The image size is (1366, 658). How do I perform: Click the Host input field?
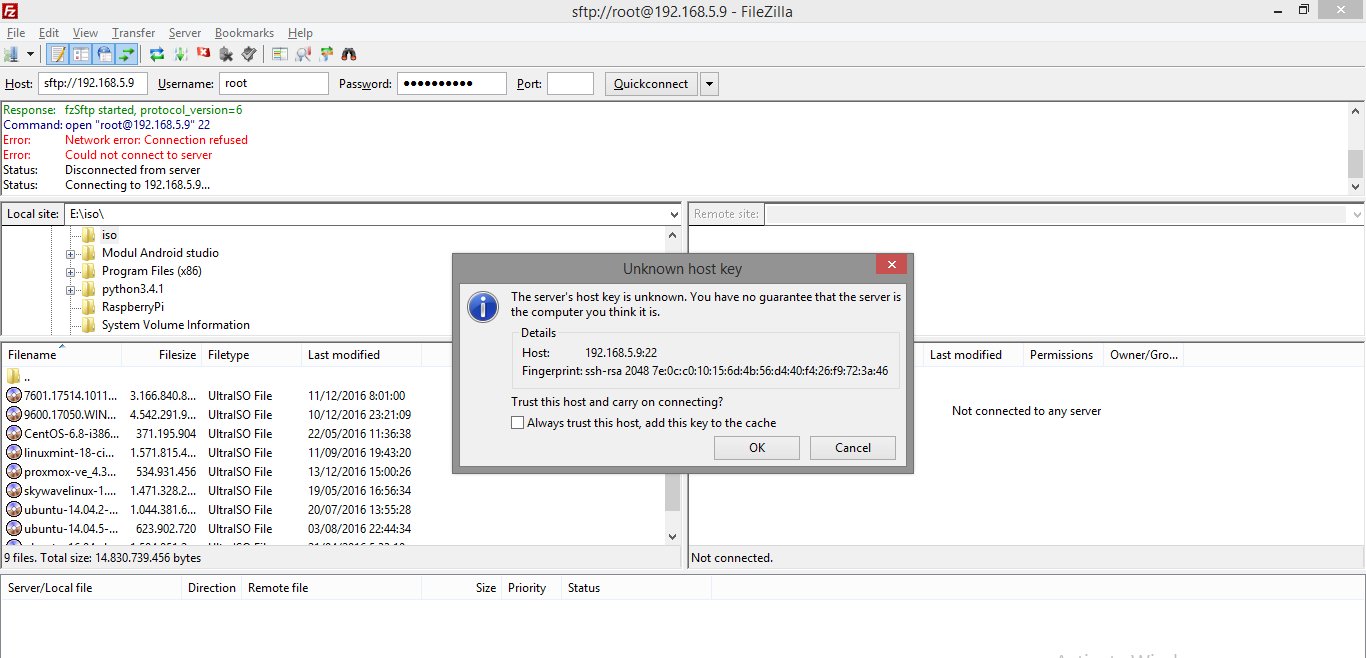pos(93,84)
